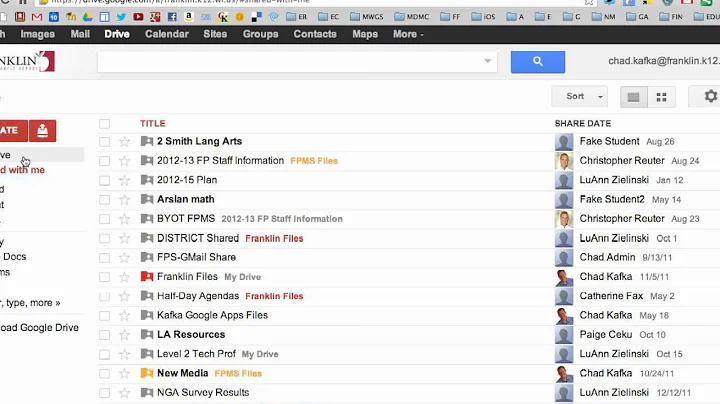Viewport: 720px width, 404px height.
Task: Open the ER bookmarks folder
Action: coord(296,17)
